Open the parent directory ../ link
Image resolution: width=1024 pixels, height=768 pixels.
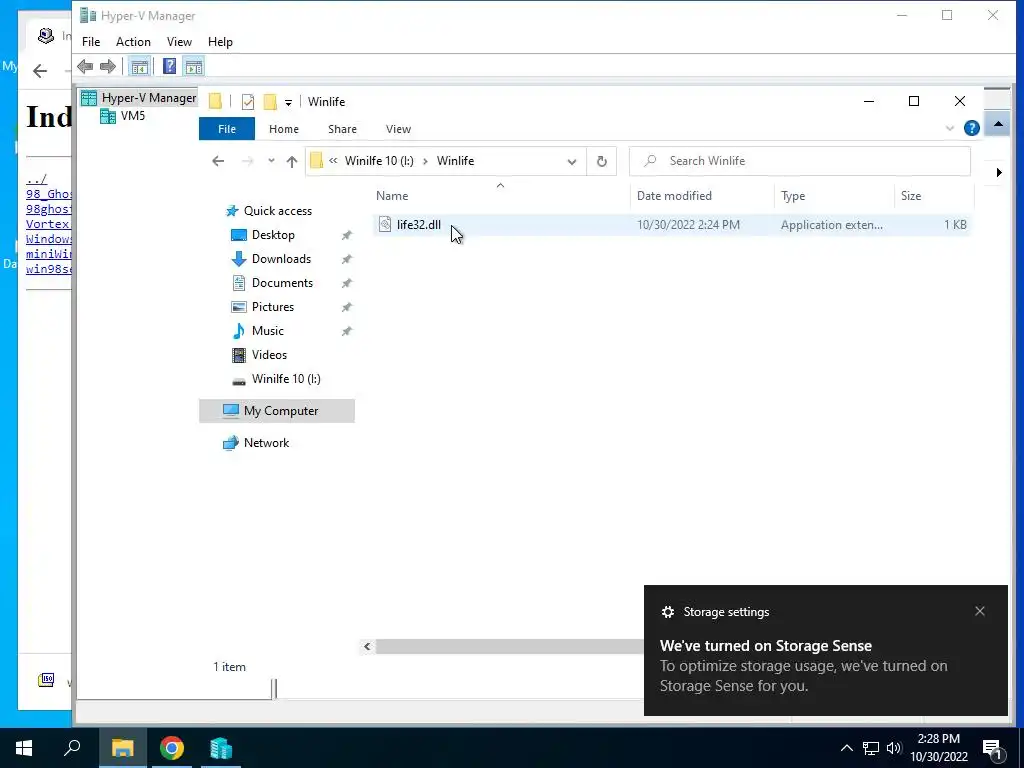[x=37, y=179]
